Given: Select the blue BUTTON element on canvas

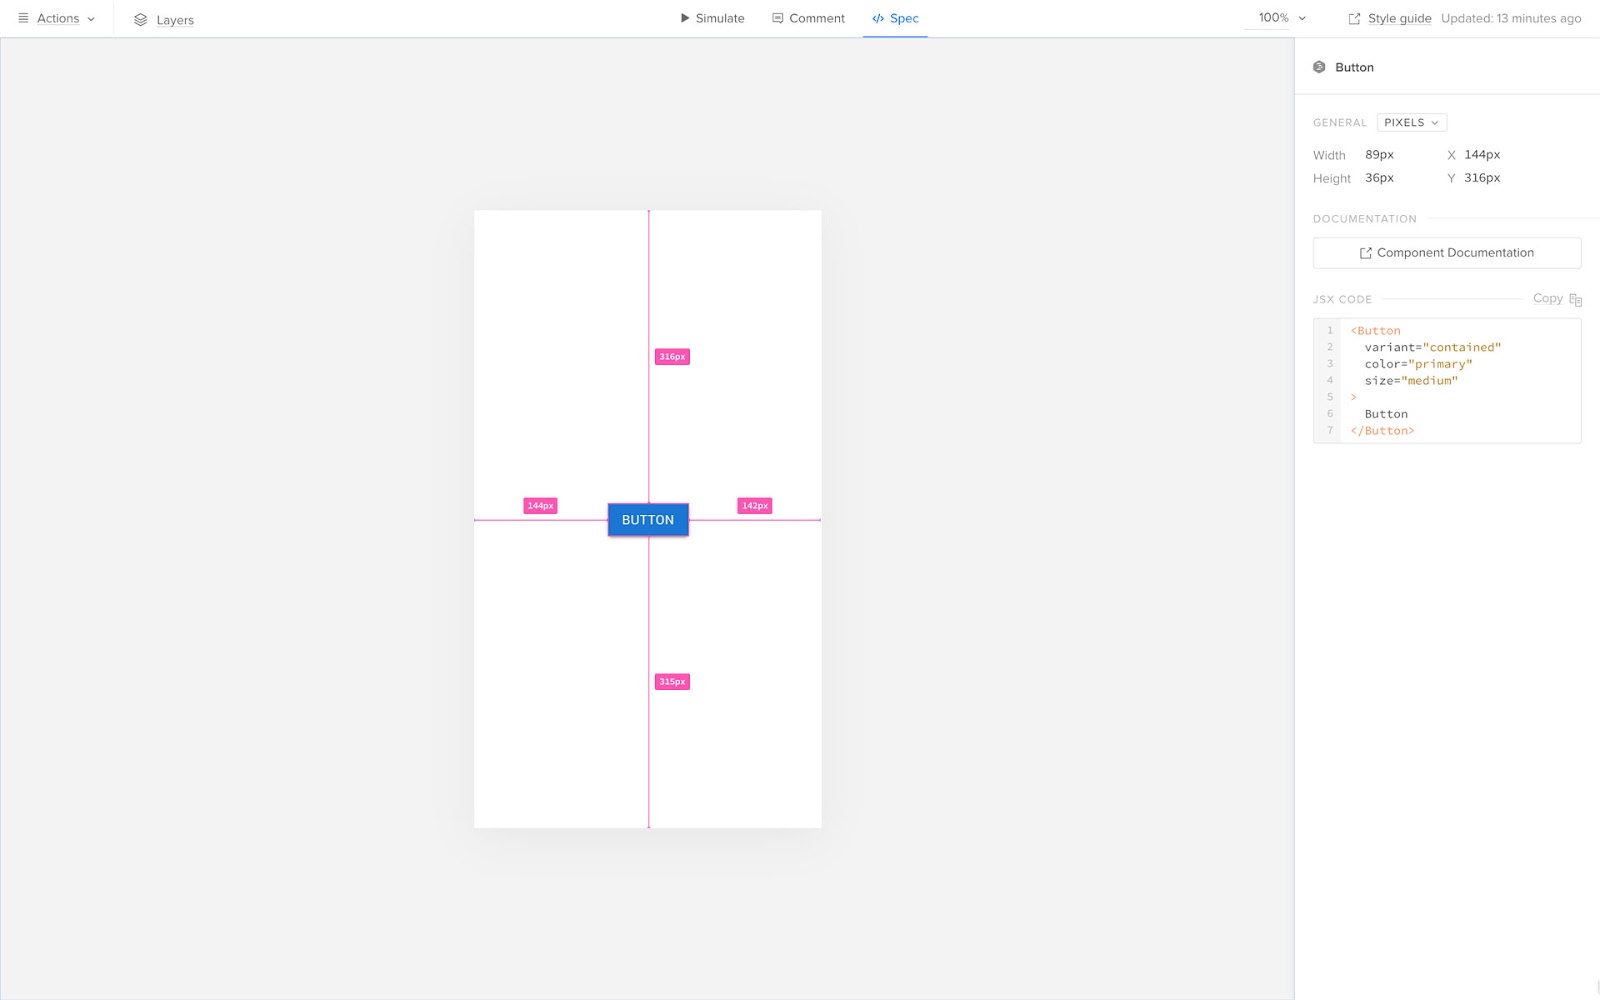Looking at the screenshot, I should (x=648, y=520).
